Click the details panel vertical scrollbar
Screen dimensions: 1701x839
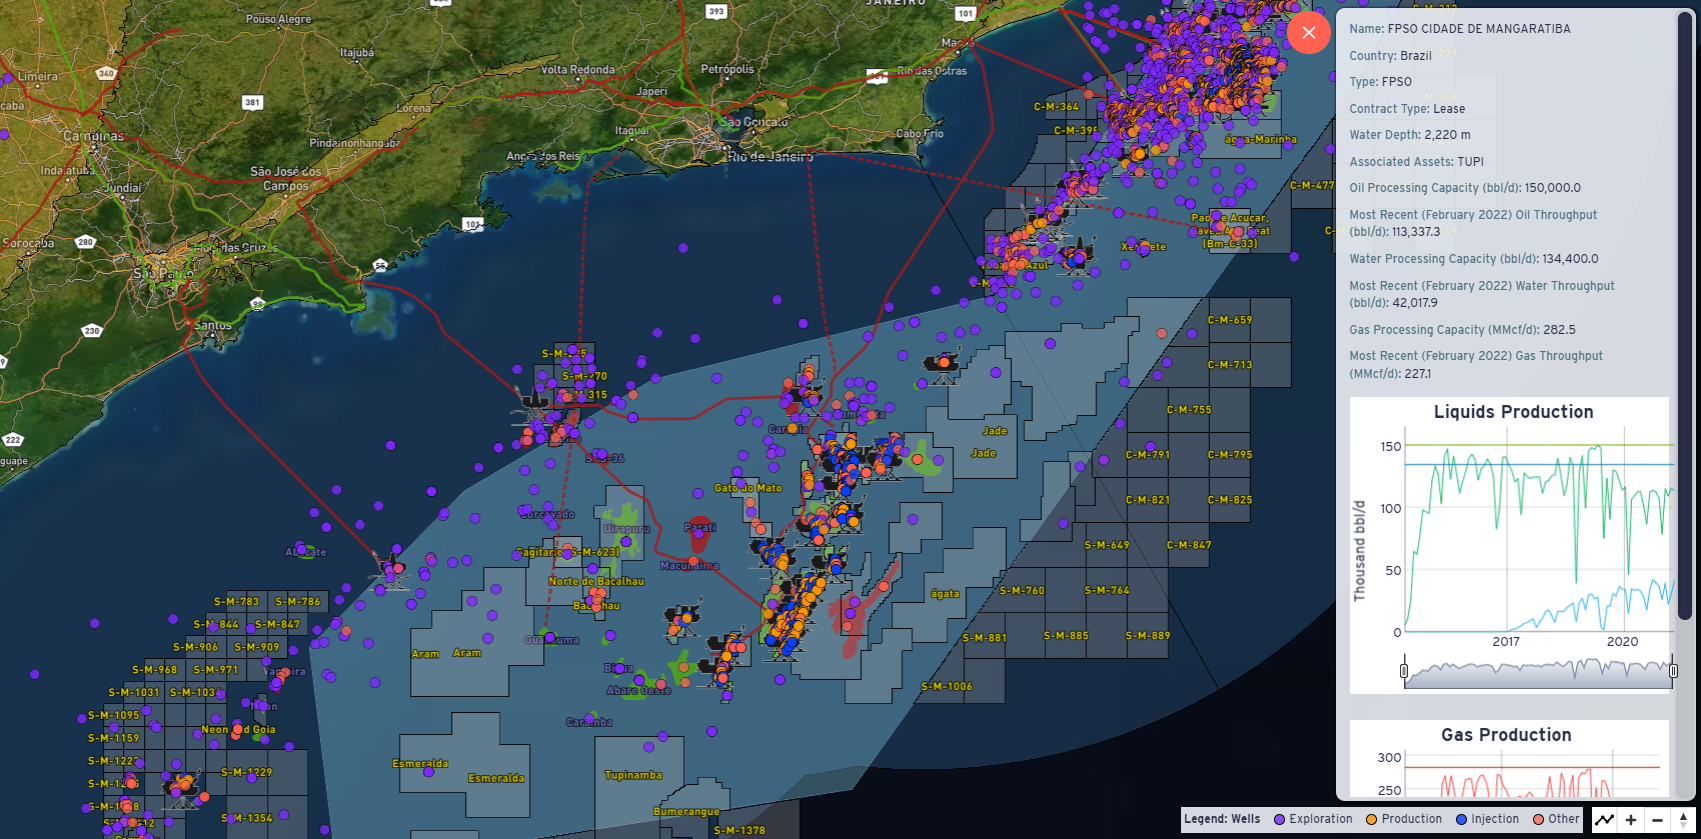pos(1684,300)
